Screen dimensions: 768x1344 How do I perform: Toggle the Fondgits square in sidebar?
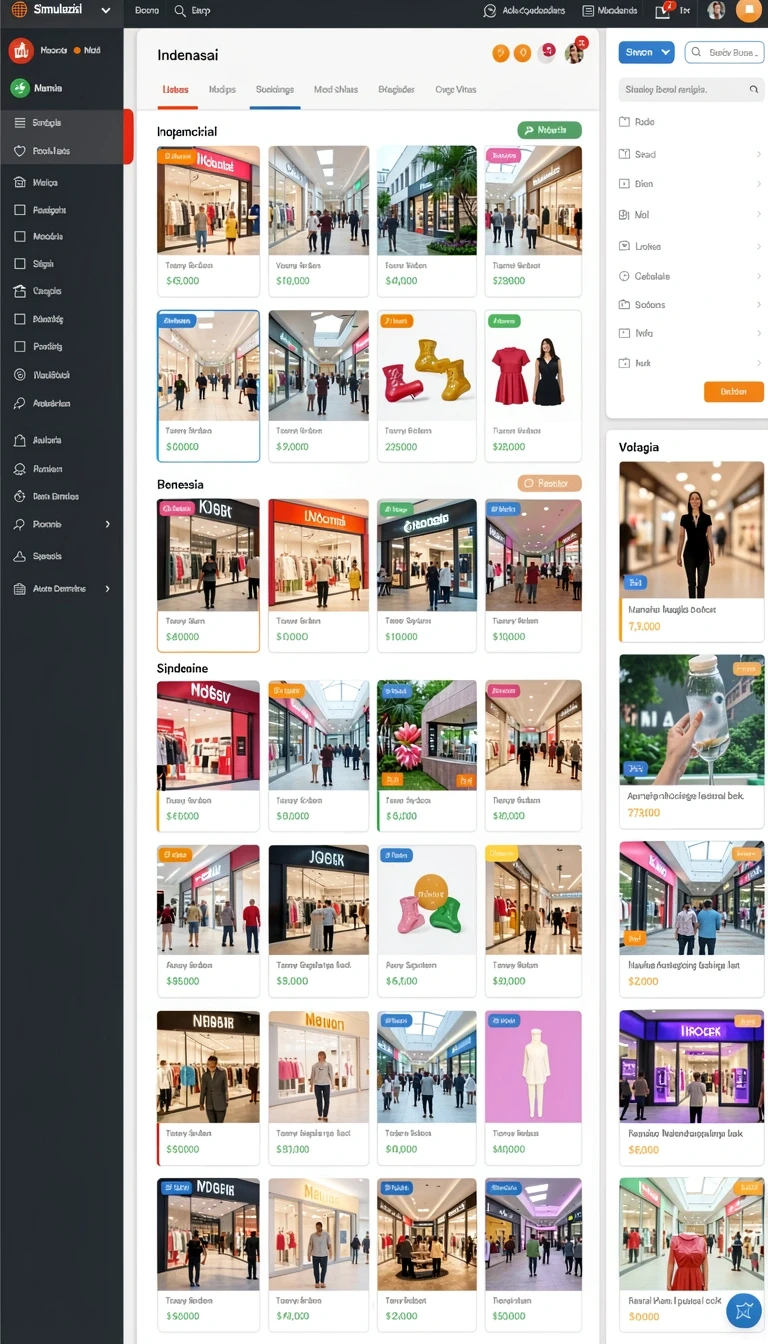[x=20, y=211]
